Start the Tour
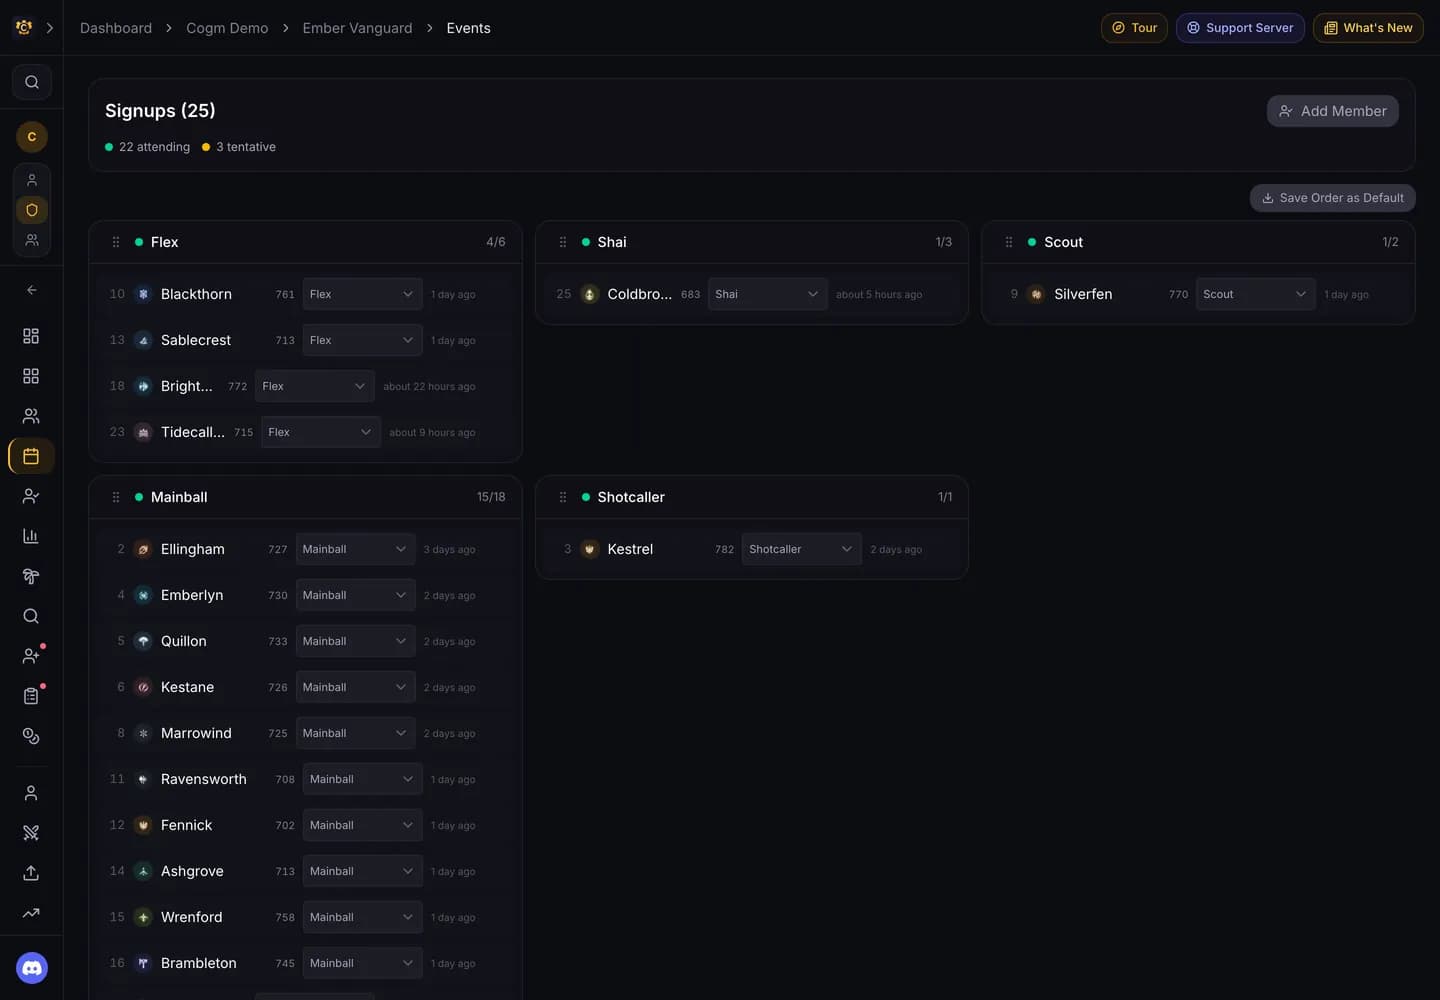Image resolution: width=1440 pixels, height=1000 pixels. coord(1134,28)
